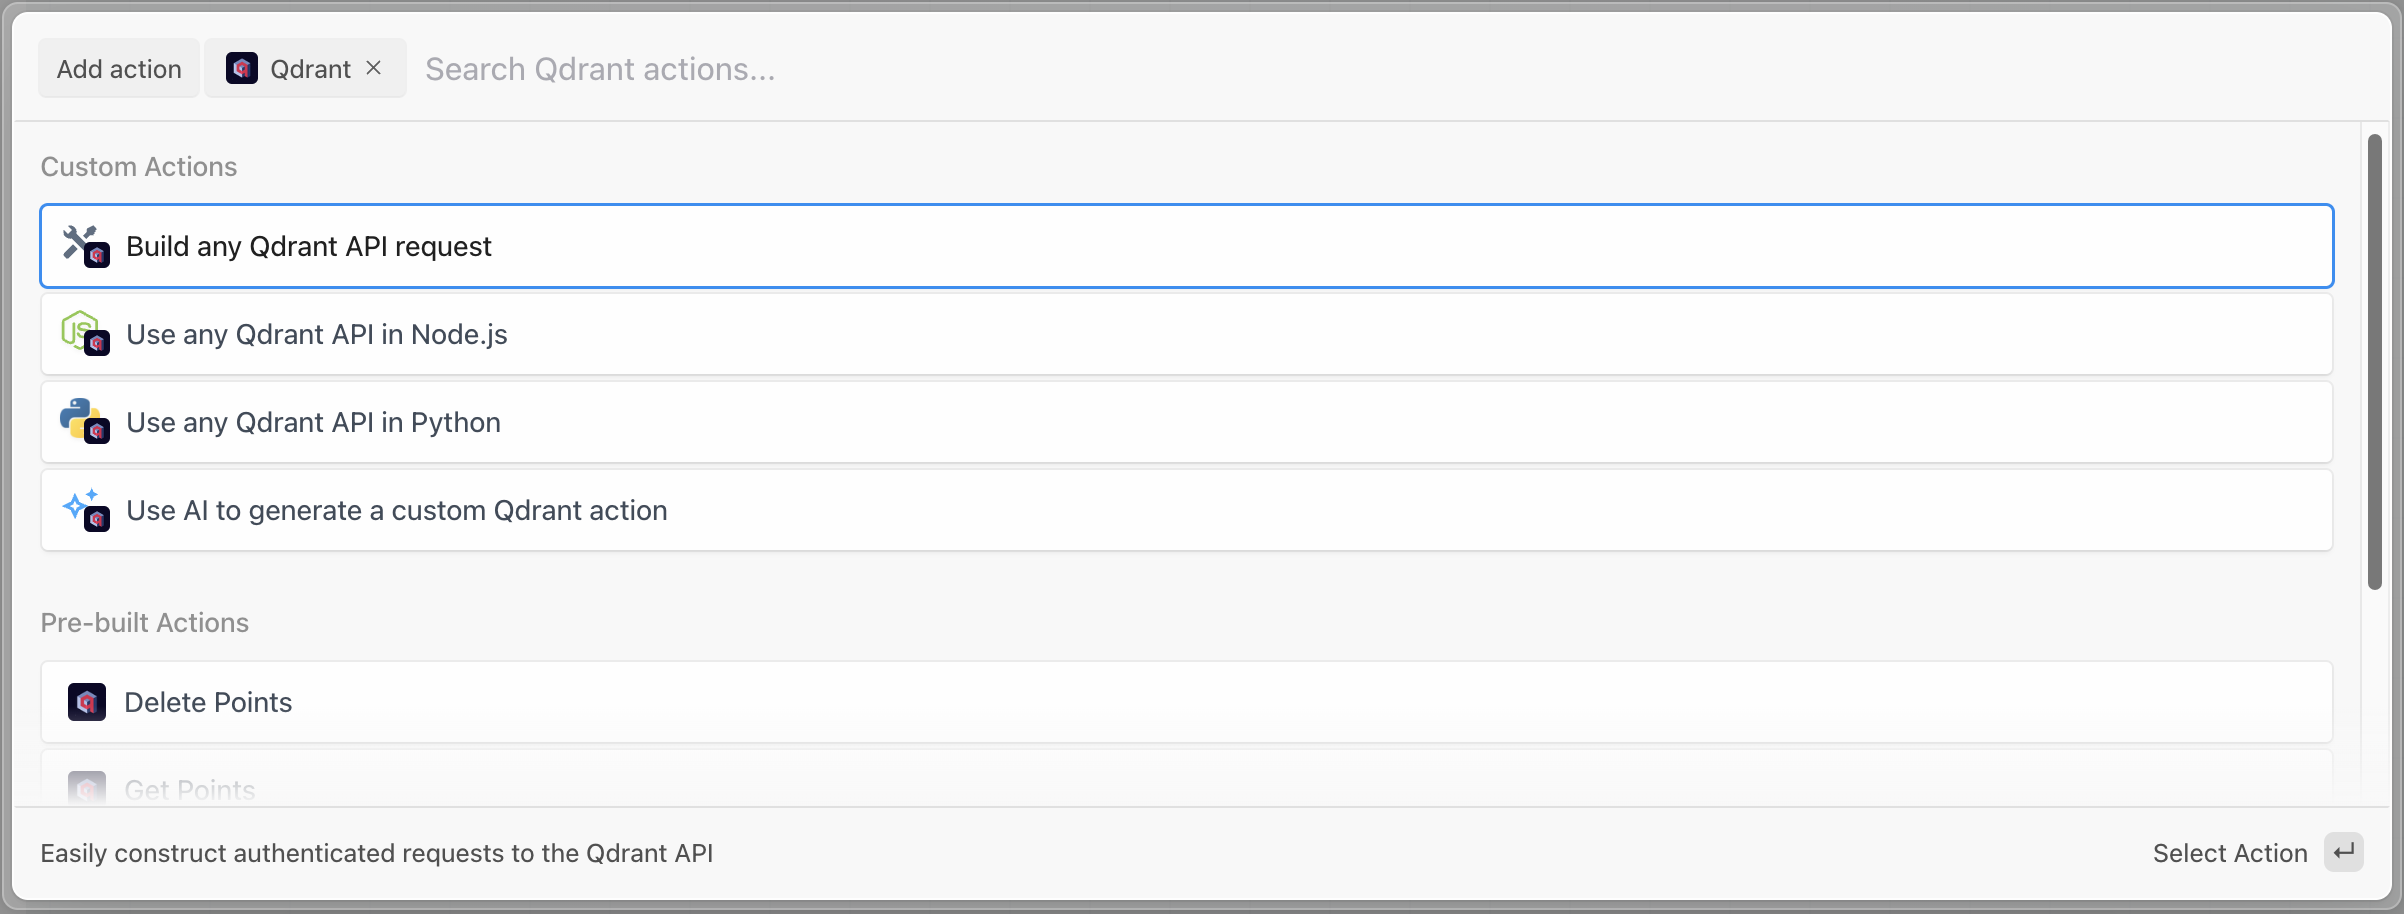Viewport: 2404px width, 914px height.
Task: Remove the Qdrant filter via its X
Action: (x=374, y=68)
